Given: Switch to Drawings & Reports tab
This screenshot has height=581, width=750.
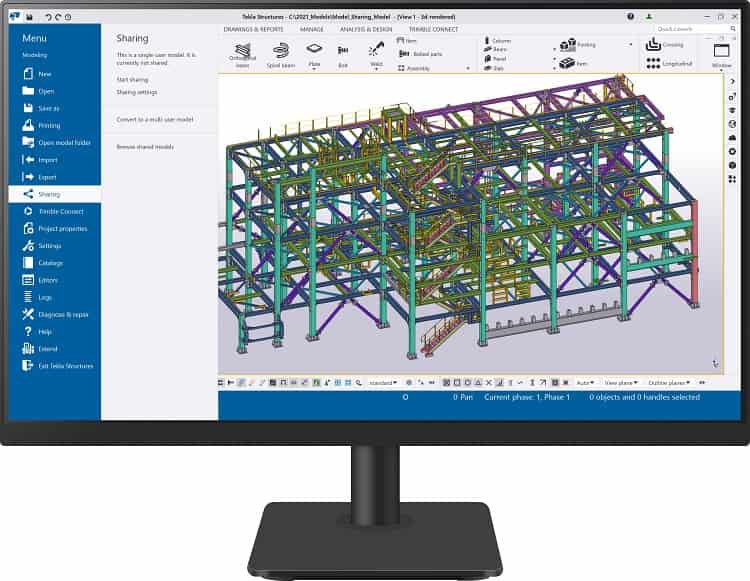Looking at the screenshot, I should tap(253, 30).
